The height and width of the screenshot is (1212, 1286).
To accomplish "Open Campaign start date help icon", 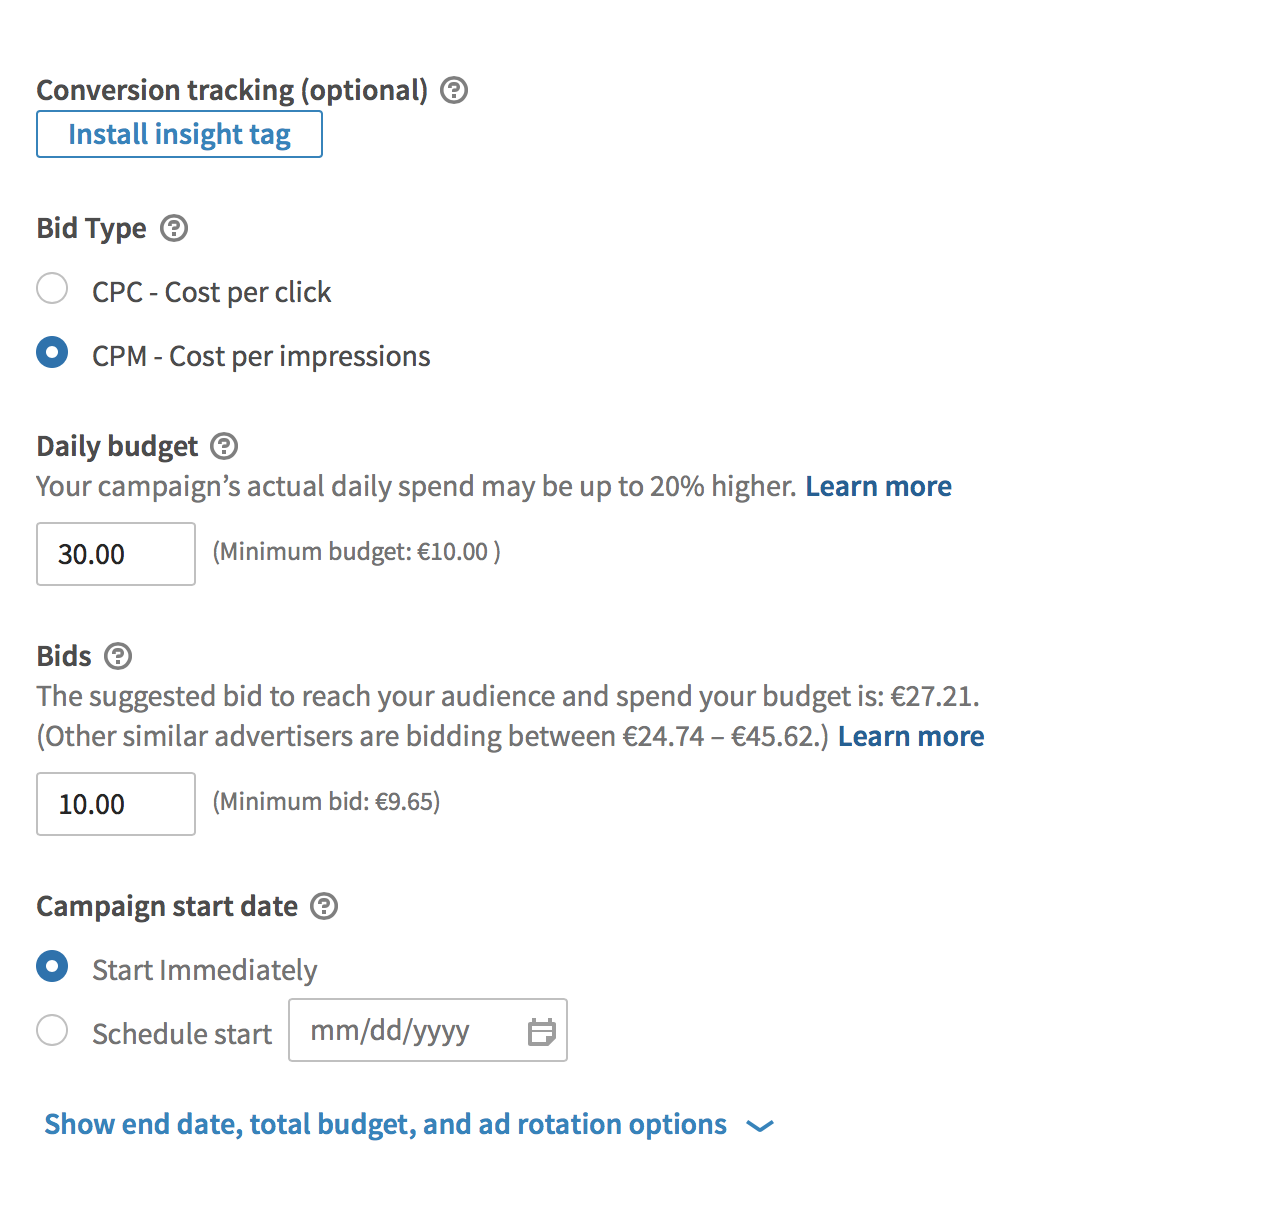I will pyautogui.click(x=324, y=906).
